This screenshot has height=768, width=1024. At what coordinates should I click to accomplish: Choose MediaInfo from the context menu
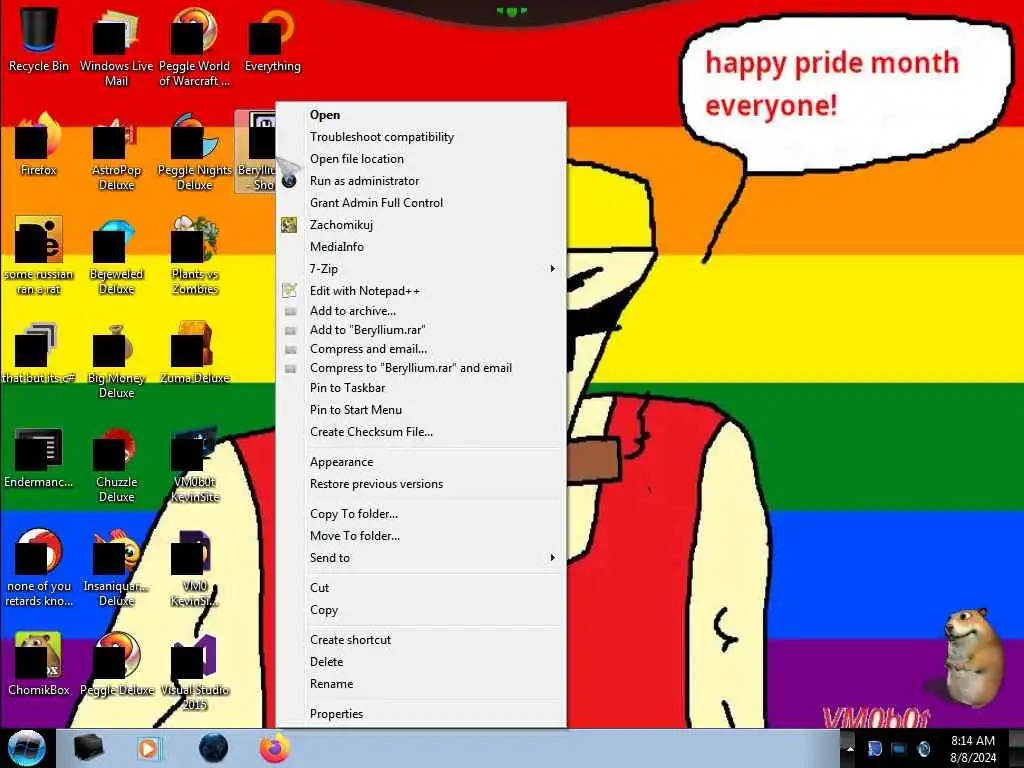tap(421, 247)
